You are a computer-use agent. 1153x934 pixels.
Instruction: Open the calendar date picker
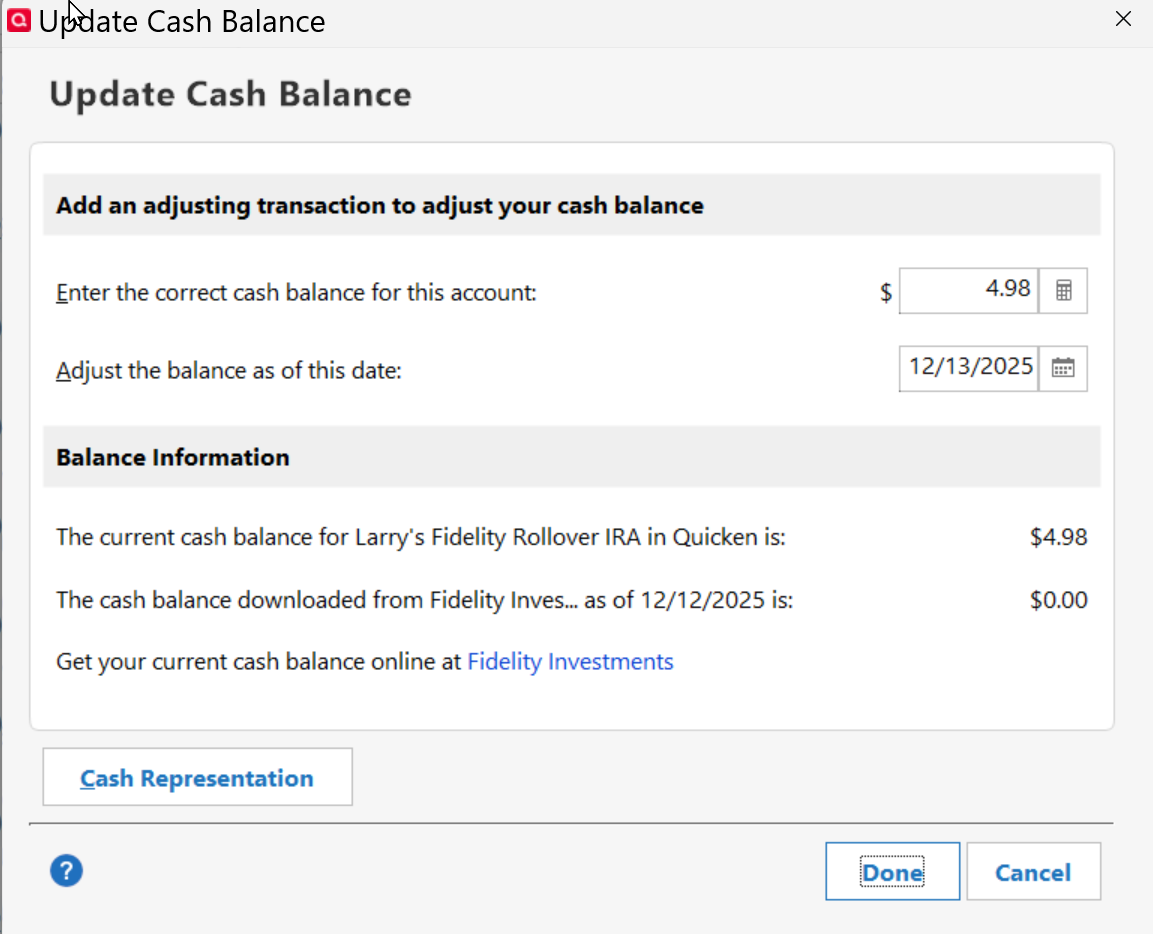click(x=1063, y=368)
